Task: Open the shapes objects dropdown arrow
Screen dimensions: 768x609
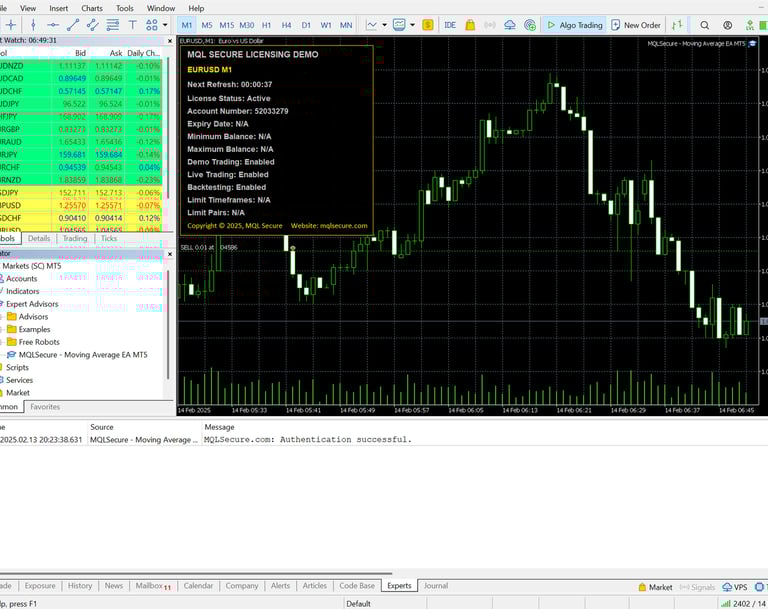Action: coord(165,25)
